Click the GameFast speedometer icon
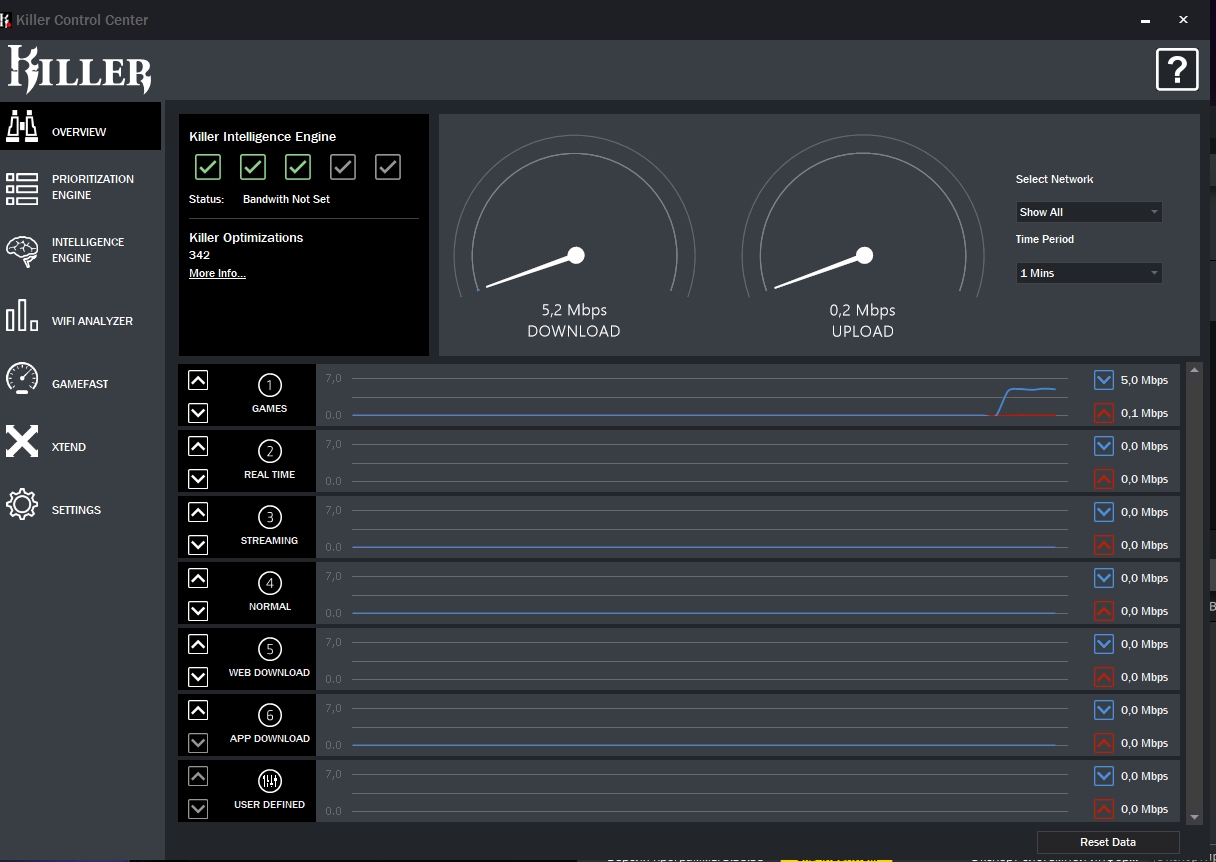This screenshot has width=1216, height=862. click(22, 379)
